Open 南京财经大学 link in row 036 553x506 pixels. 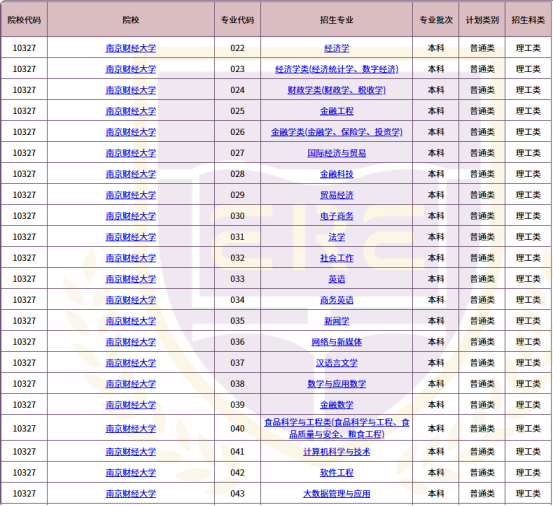pyautogui.click(x=130, y=342)
